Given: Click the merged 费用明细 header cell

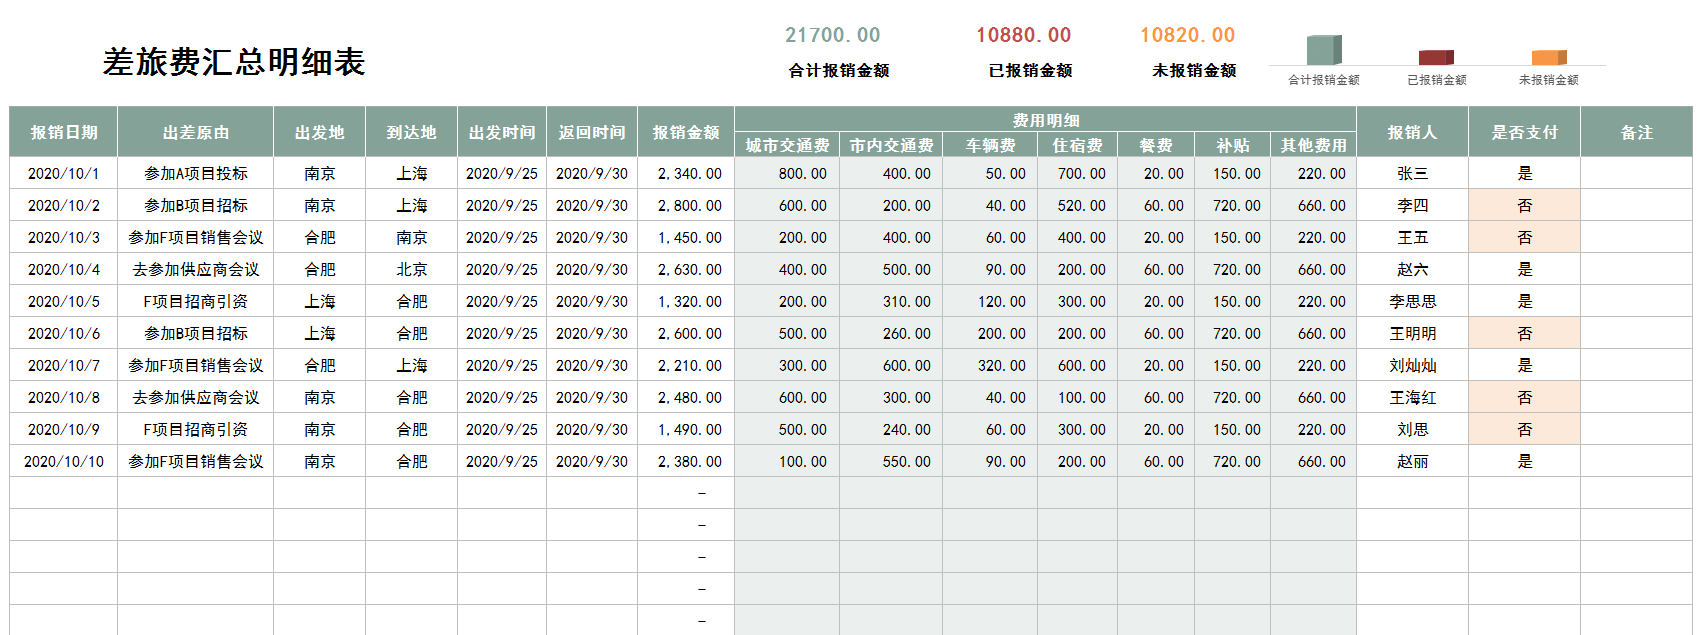Looking at the screenshot, I should (1045, 120).
